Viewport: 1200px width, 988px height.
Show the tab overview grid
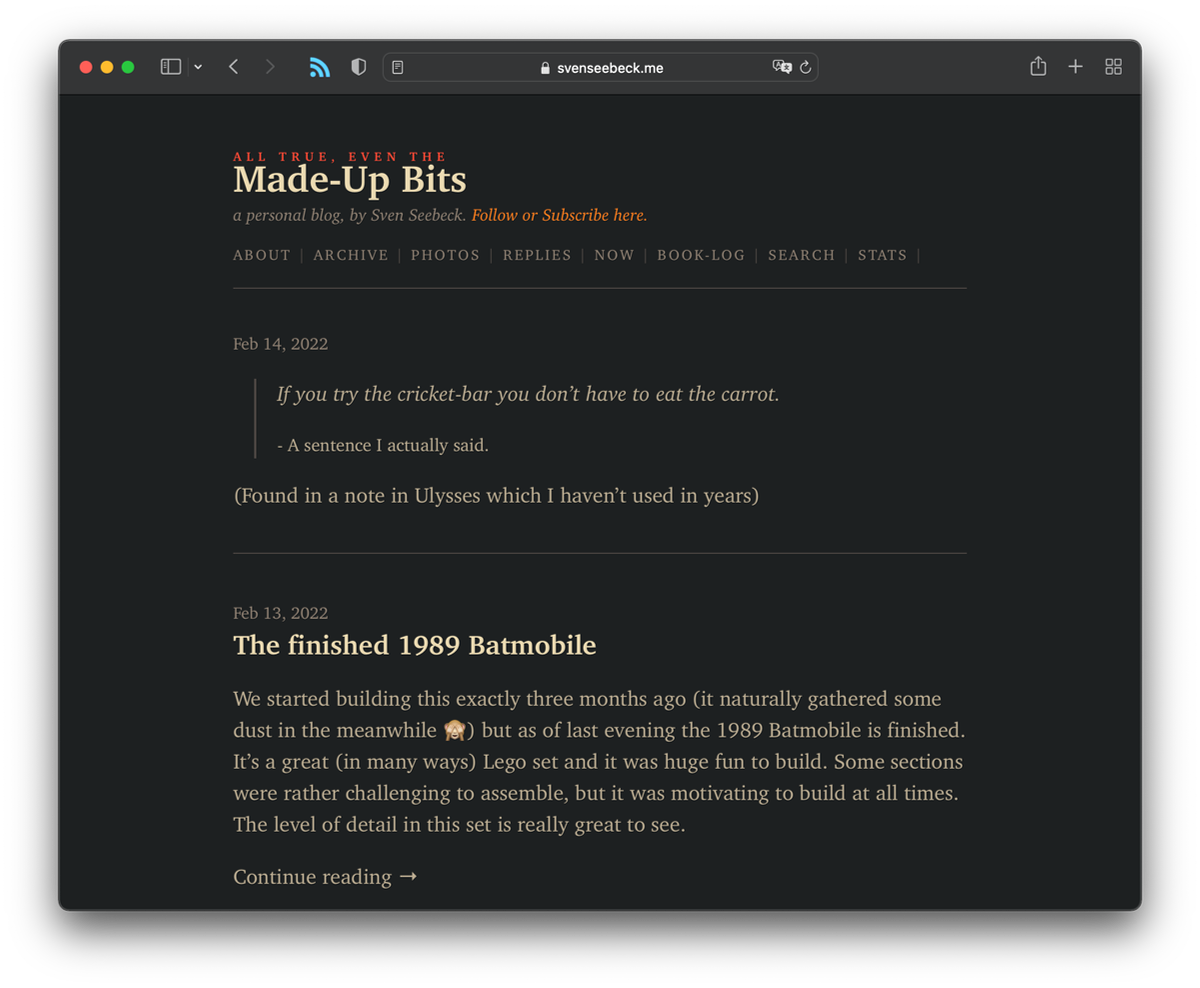pos(1113,67)
